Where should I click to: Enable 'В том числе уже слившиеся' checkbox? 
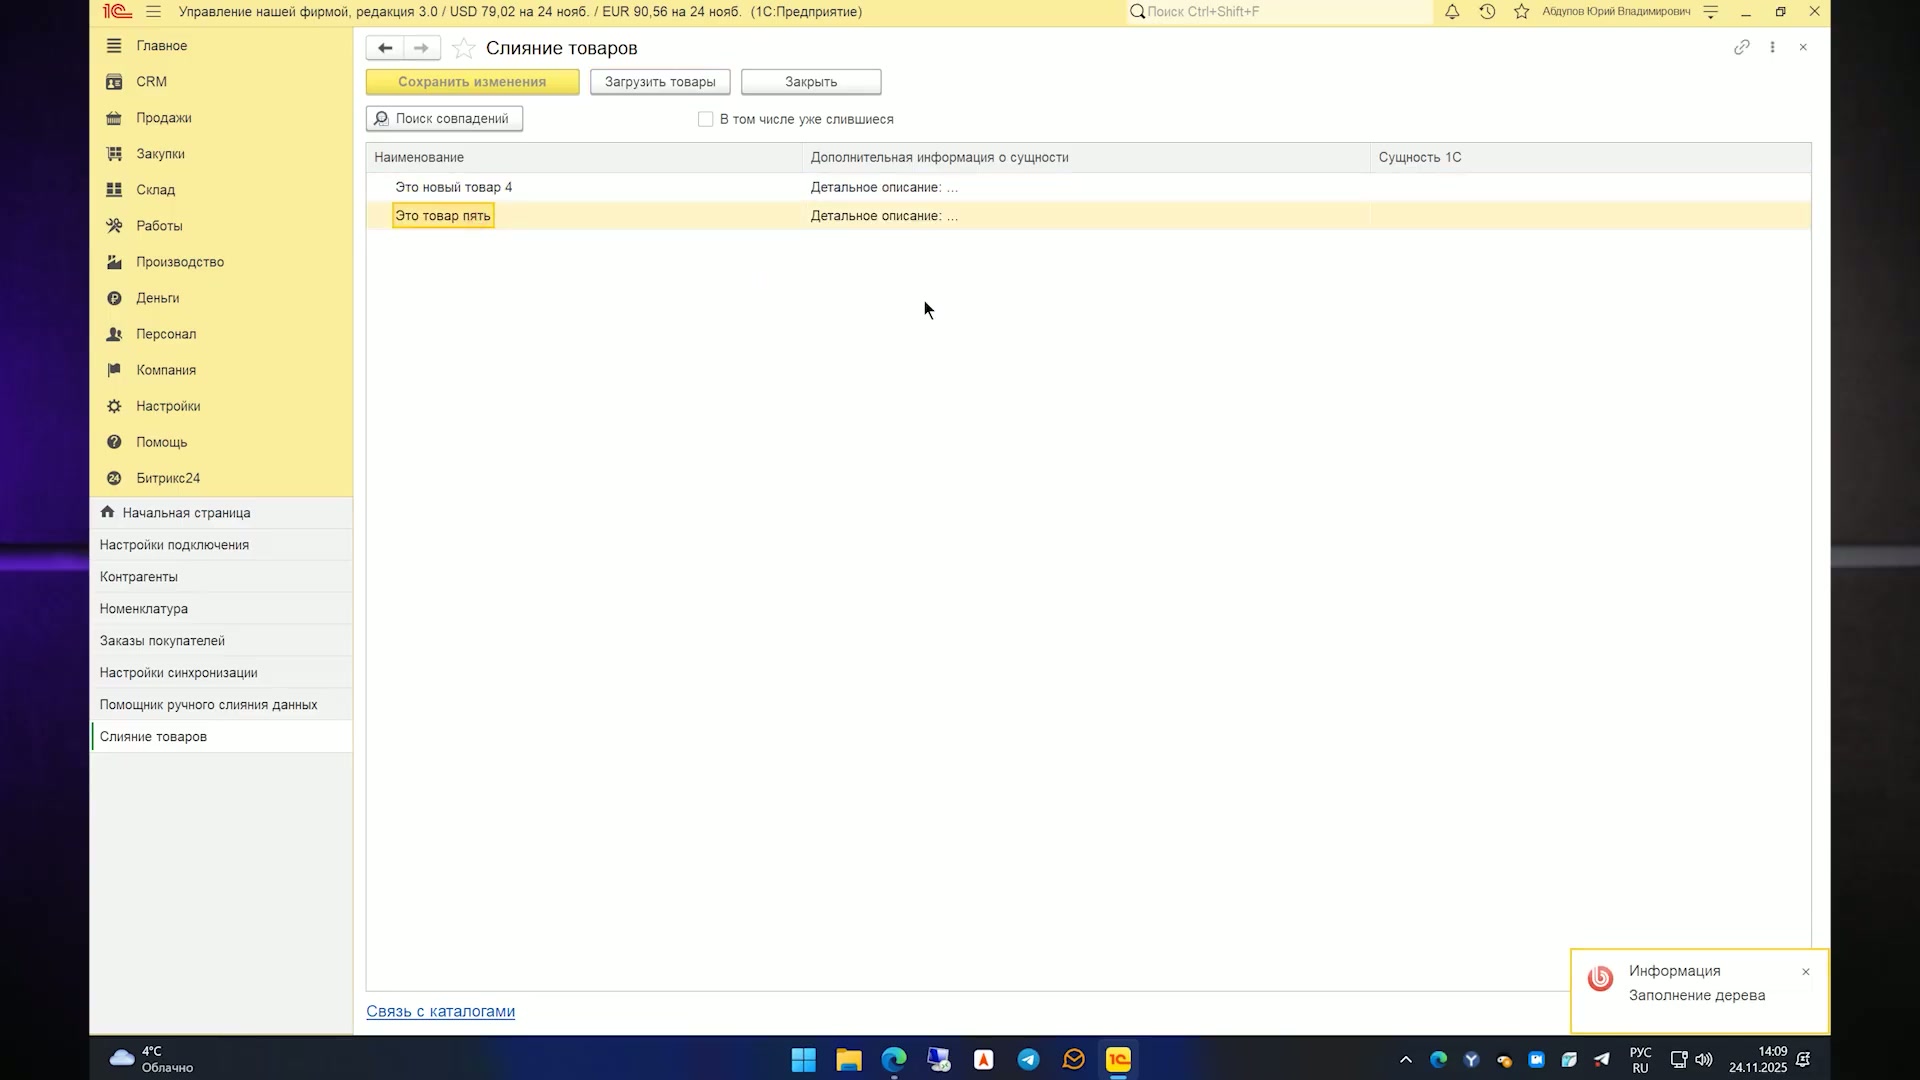coord(705,119)
